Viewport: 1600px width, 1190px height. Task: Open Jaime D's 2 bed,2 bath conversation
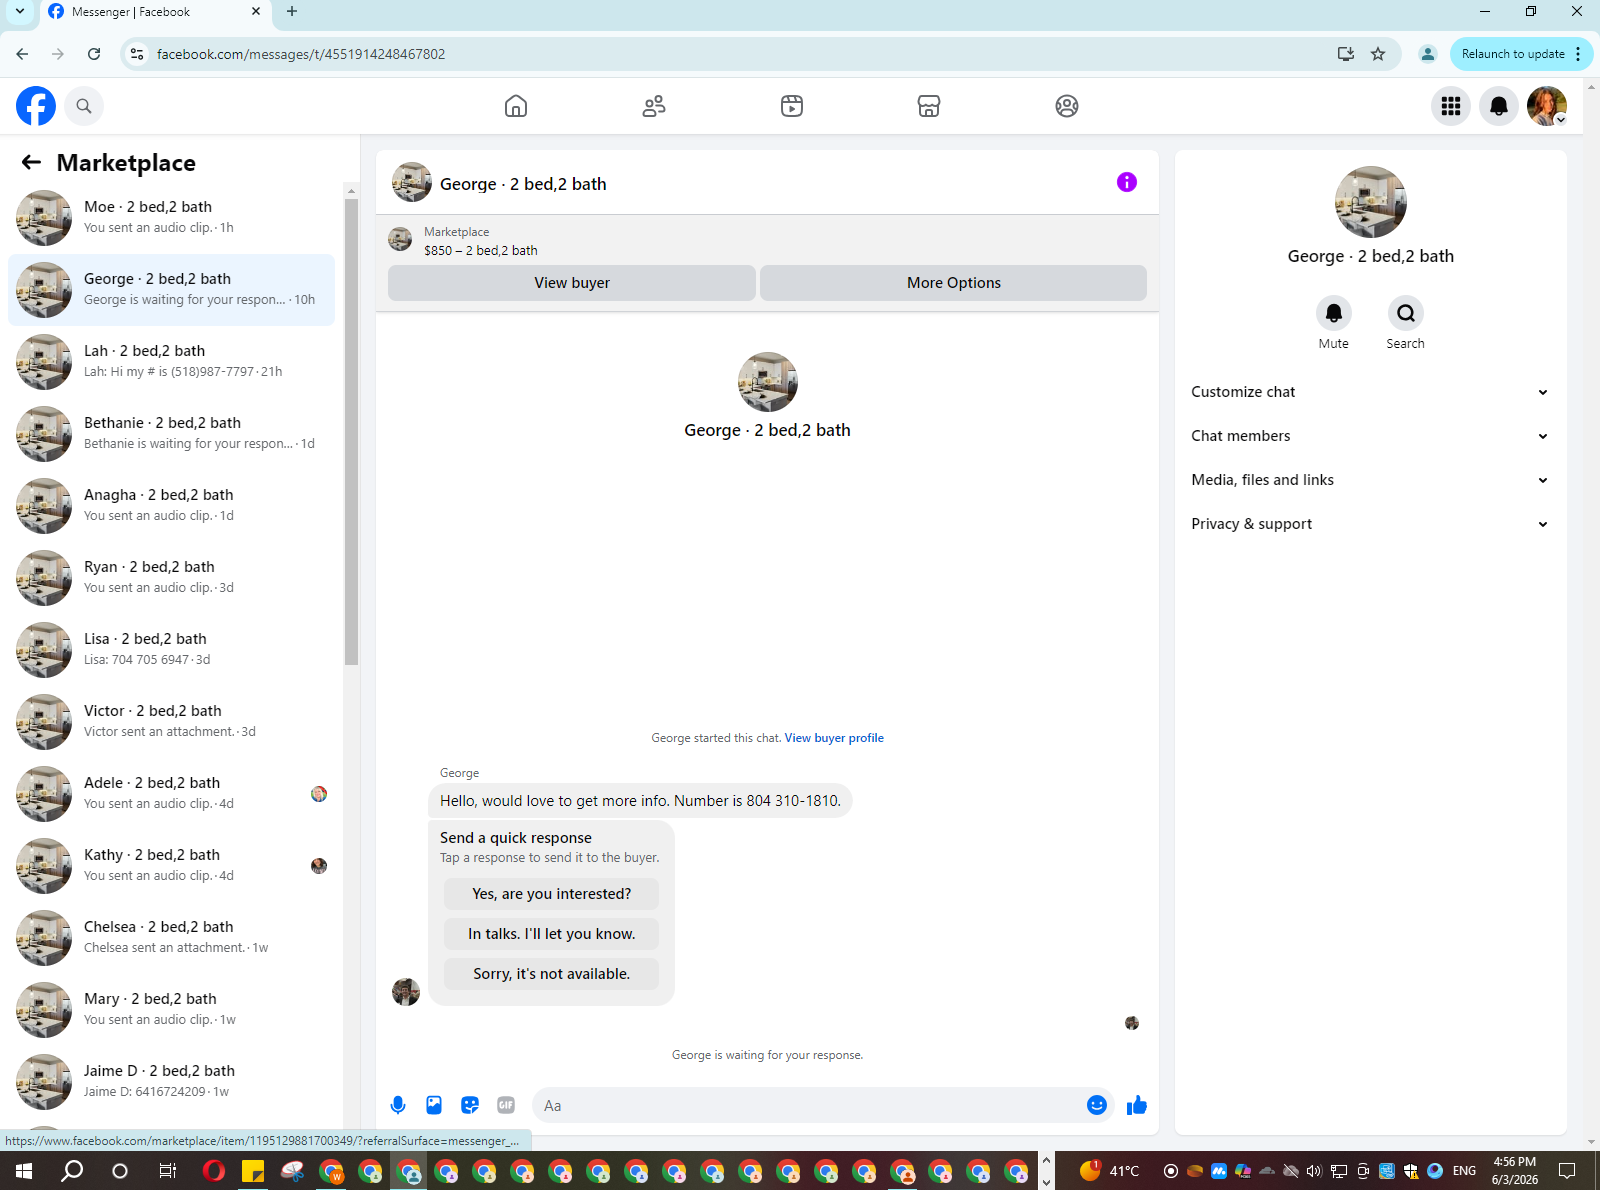click(x=172, y=1082)
